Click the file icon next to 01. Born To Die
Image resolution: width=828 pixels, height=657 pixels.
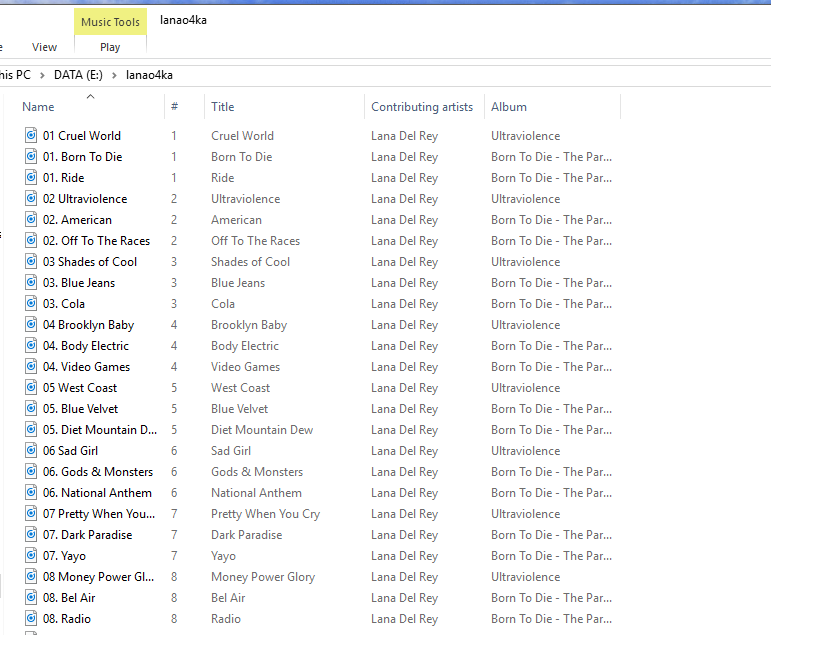(31, 156)
